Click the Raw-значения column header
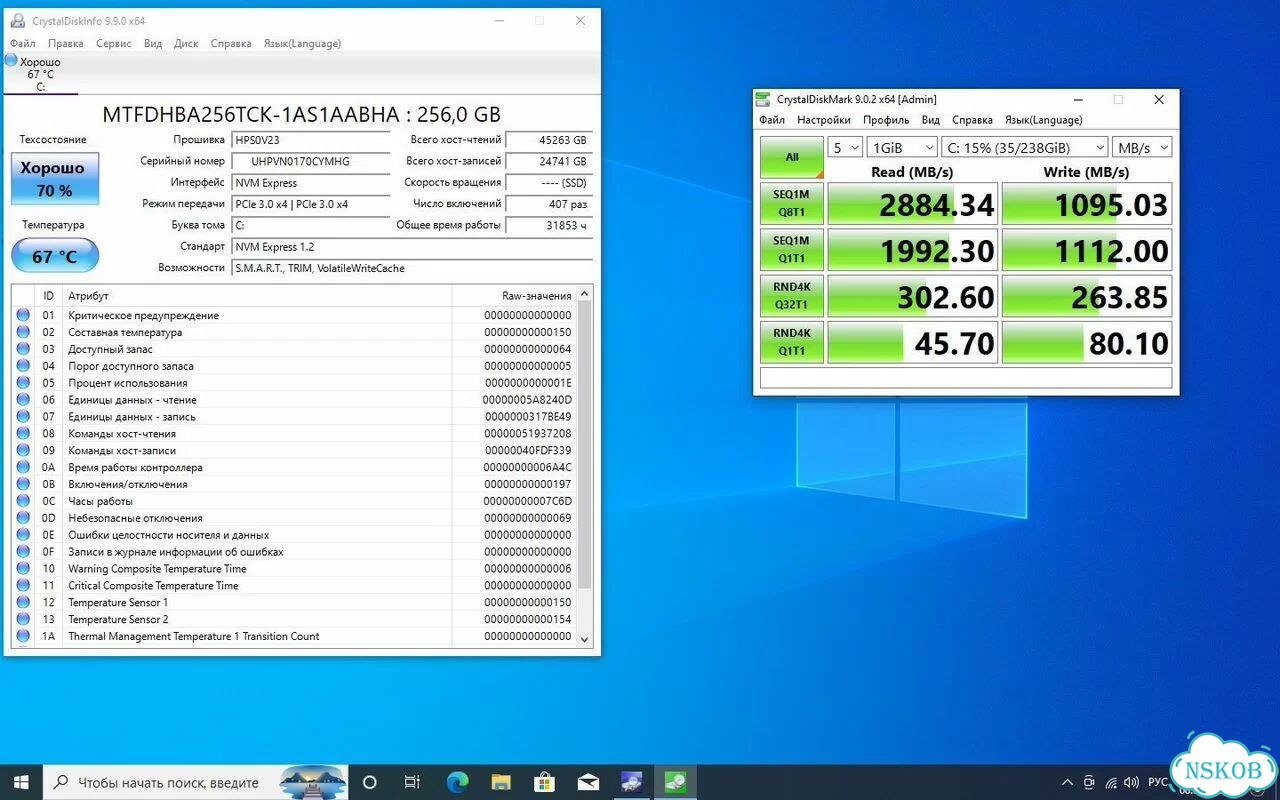 (514, 296)
